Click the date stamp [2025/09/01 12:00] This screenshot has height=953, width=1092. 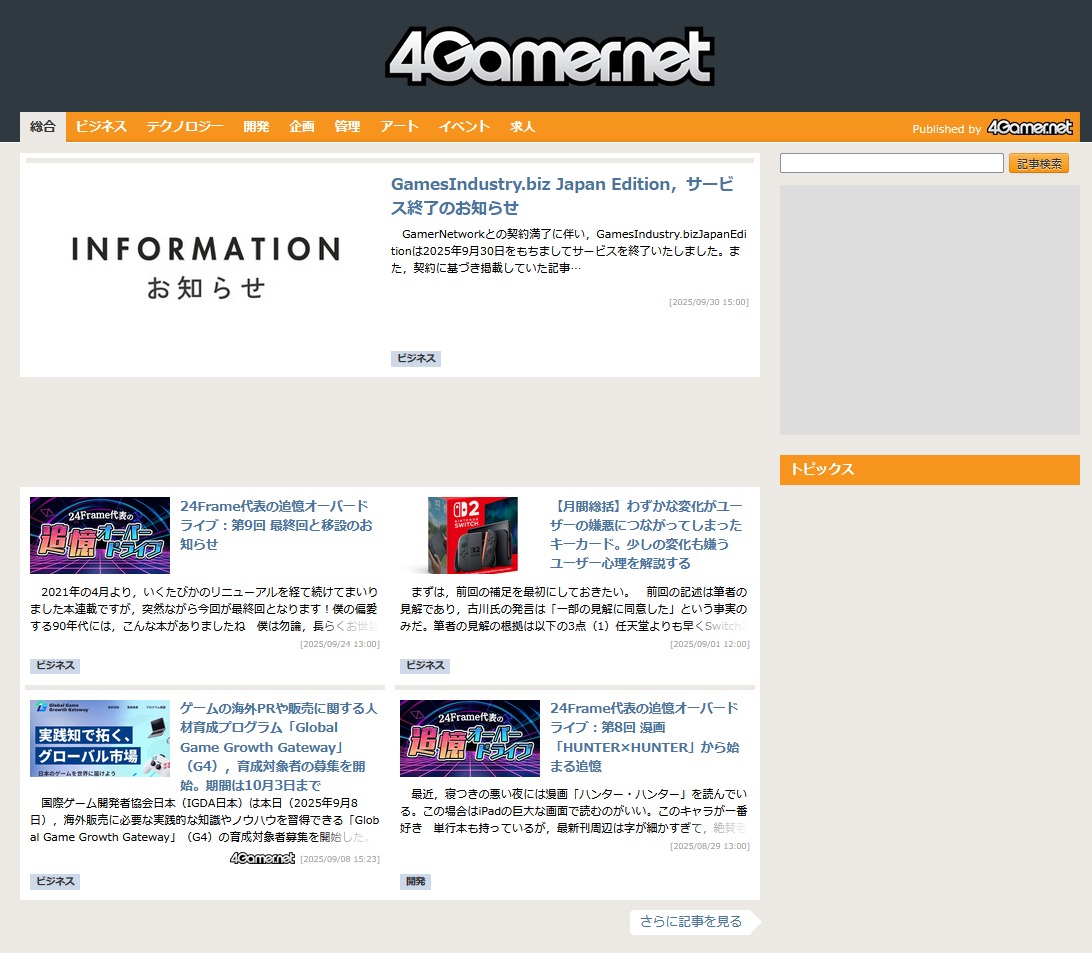710,644
